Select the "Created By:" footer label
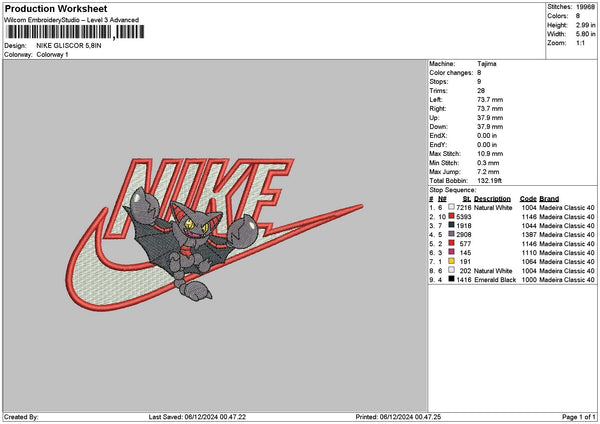Screen dimensions: 600x424 click(x=21, y=417)
